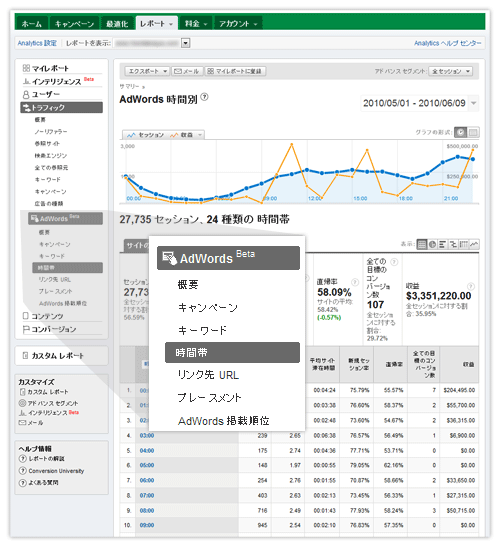Open My Reports (マイレポート) dashboard icon in sidebar
This screenshot has width=500, height=547.
[x=26, y=68]
